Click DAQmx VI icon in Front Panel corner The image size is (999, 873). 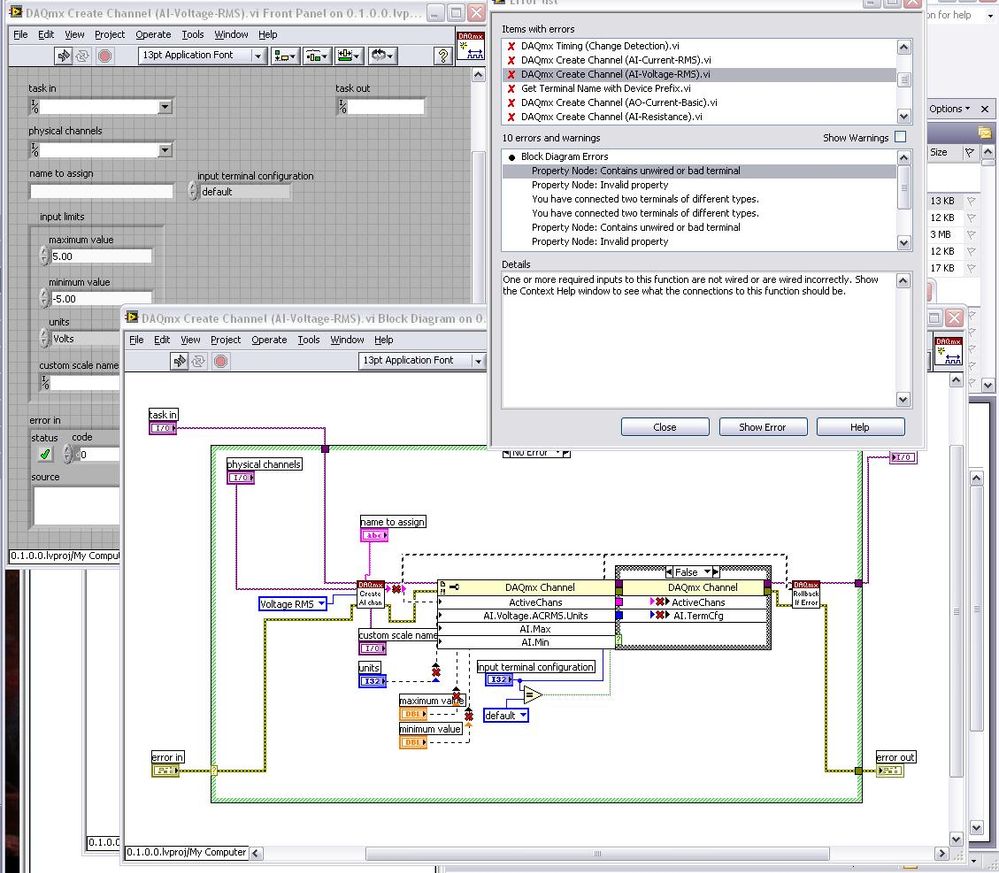(x=471, y=47)
